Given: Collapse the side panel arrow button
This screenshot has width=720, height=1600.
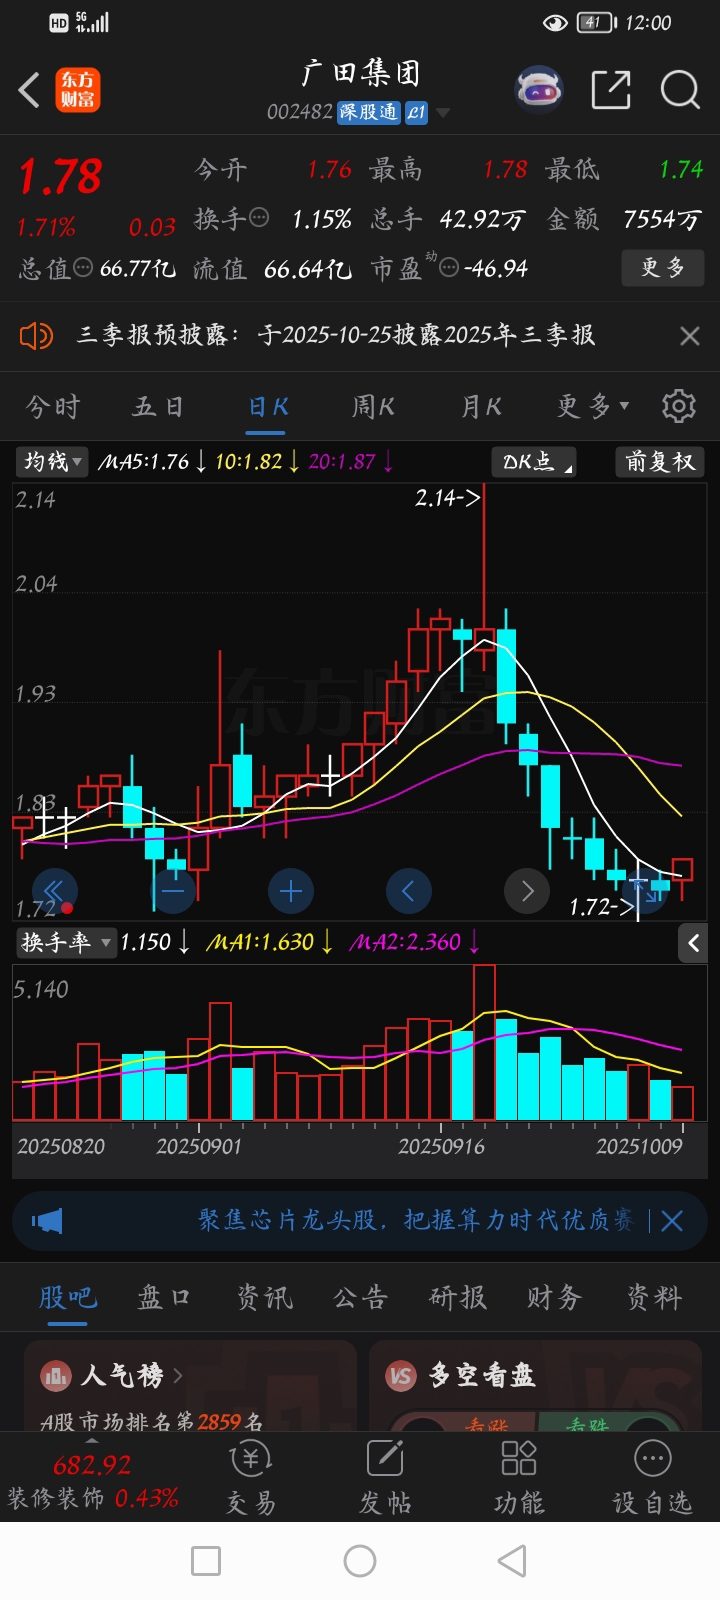Looking at the screenshot, I should [x=693, y=942].
